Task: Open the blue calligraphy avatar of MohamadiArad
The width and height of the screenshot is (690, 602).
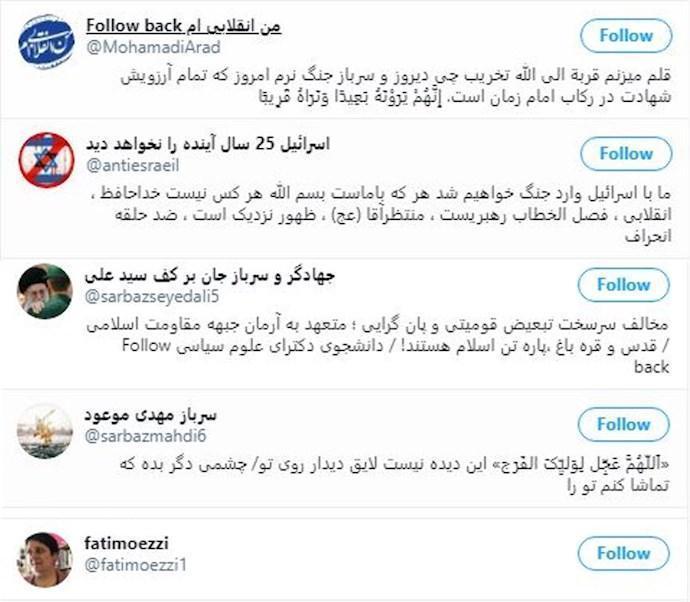Action: (46, 42)
